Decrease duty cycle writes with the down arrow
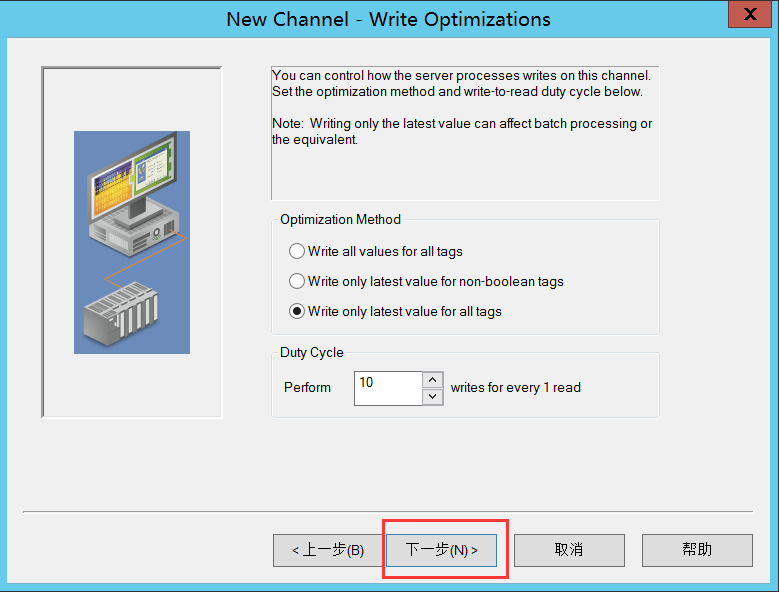This screenshot has width=779, height=593. coord(433,397)
